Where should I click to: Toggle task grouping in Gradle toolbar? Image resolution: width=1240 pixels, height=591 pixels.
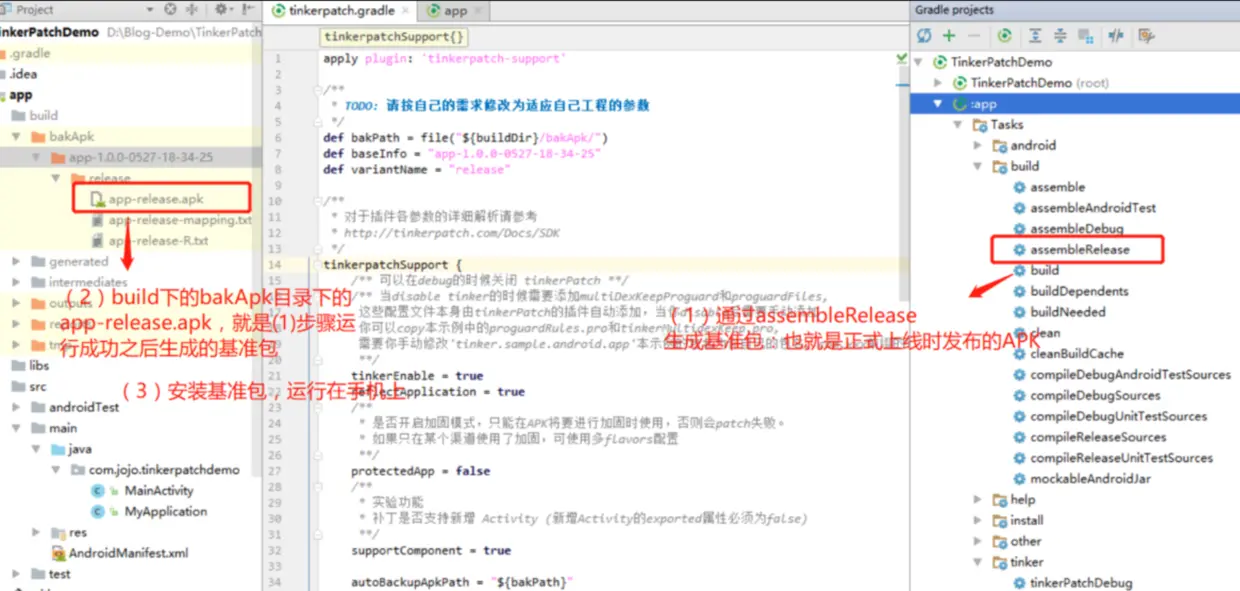[1085, 36]
